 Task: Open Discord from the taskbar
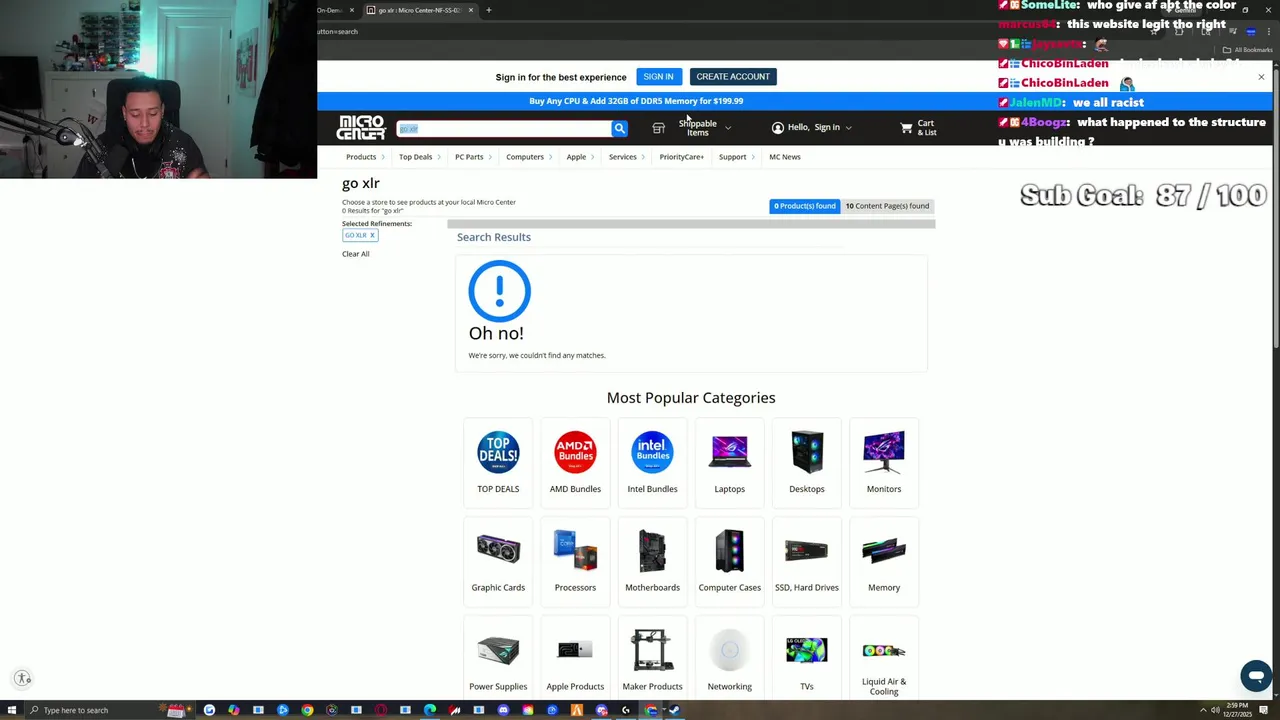[x=503, y=710]
